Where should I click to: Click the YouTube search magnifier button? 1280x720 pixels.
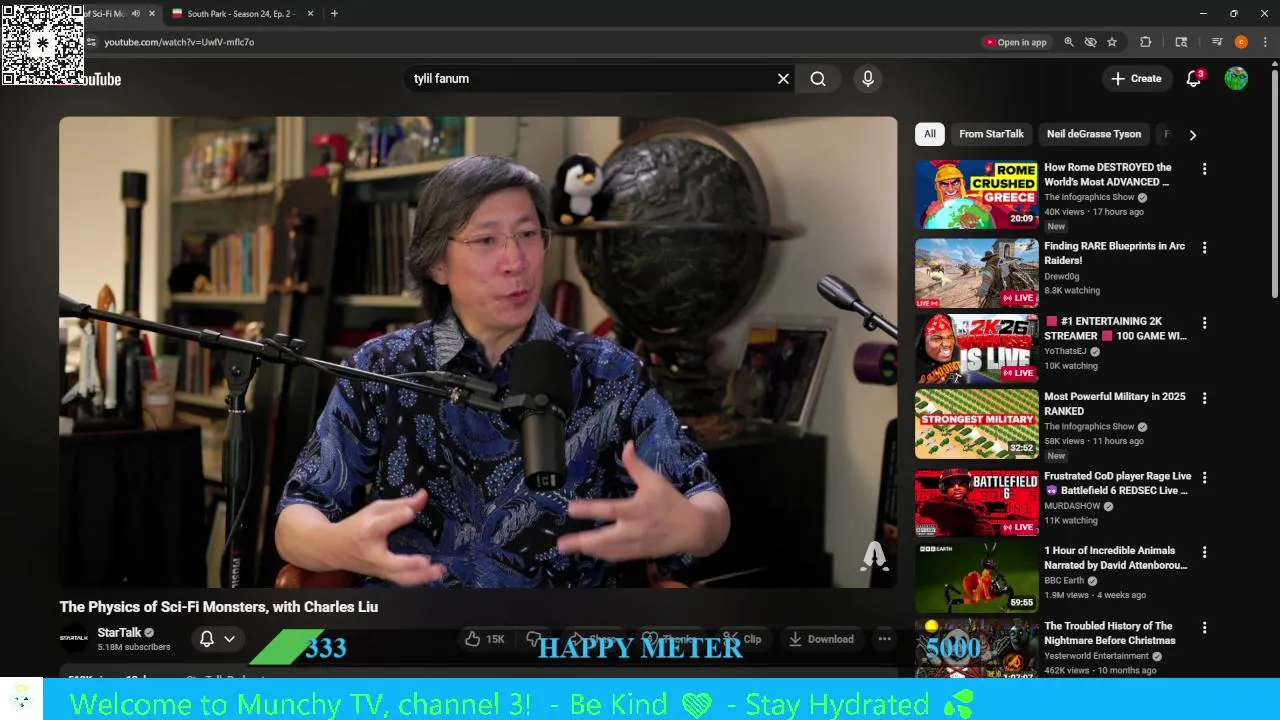(818, 79)
